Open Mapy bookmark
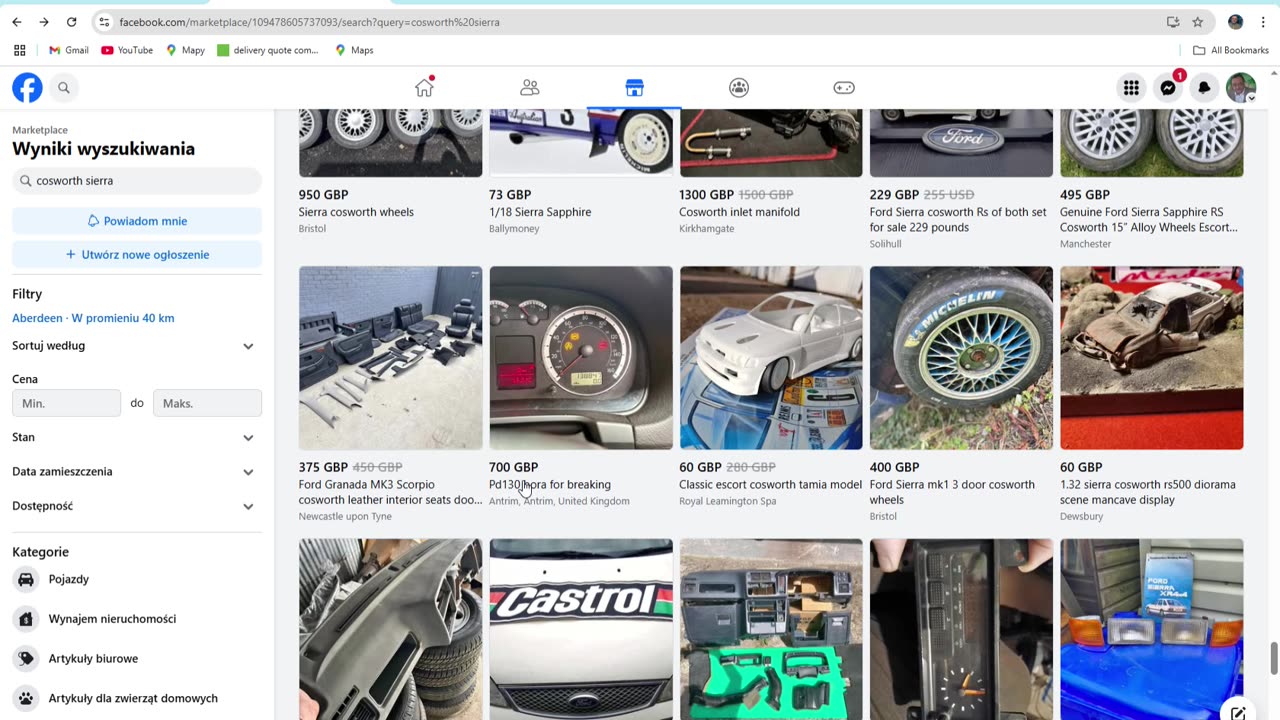This screenshot has height=720, width=1280. tap(185, 50)
